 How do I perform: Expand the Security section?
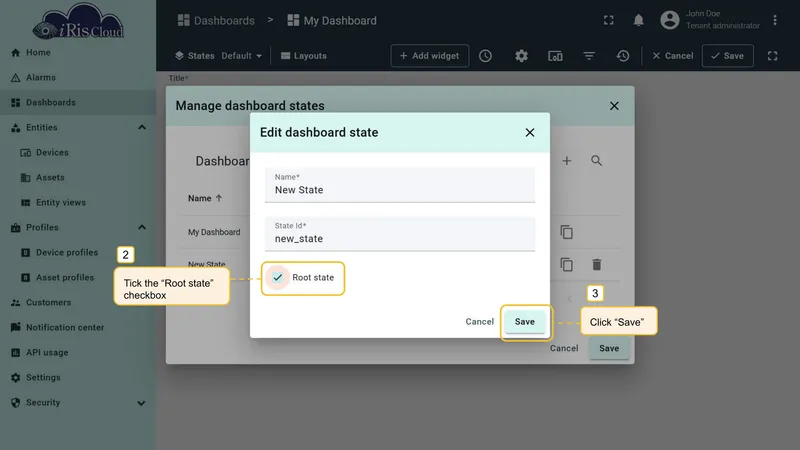pos(141,403)
